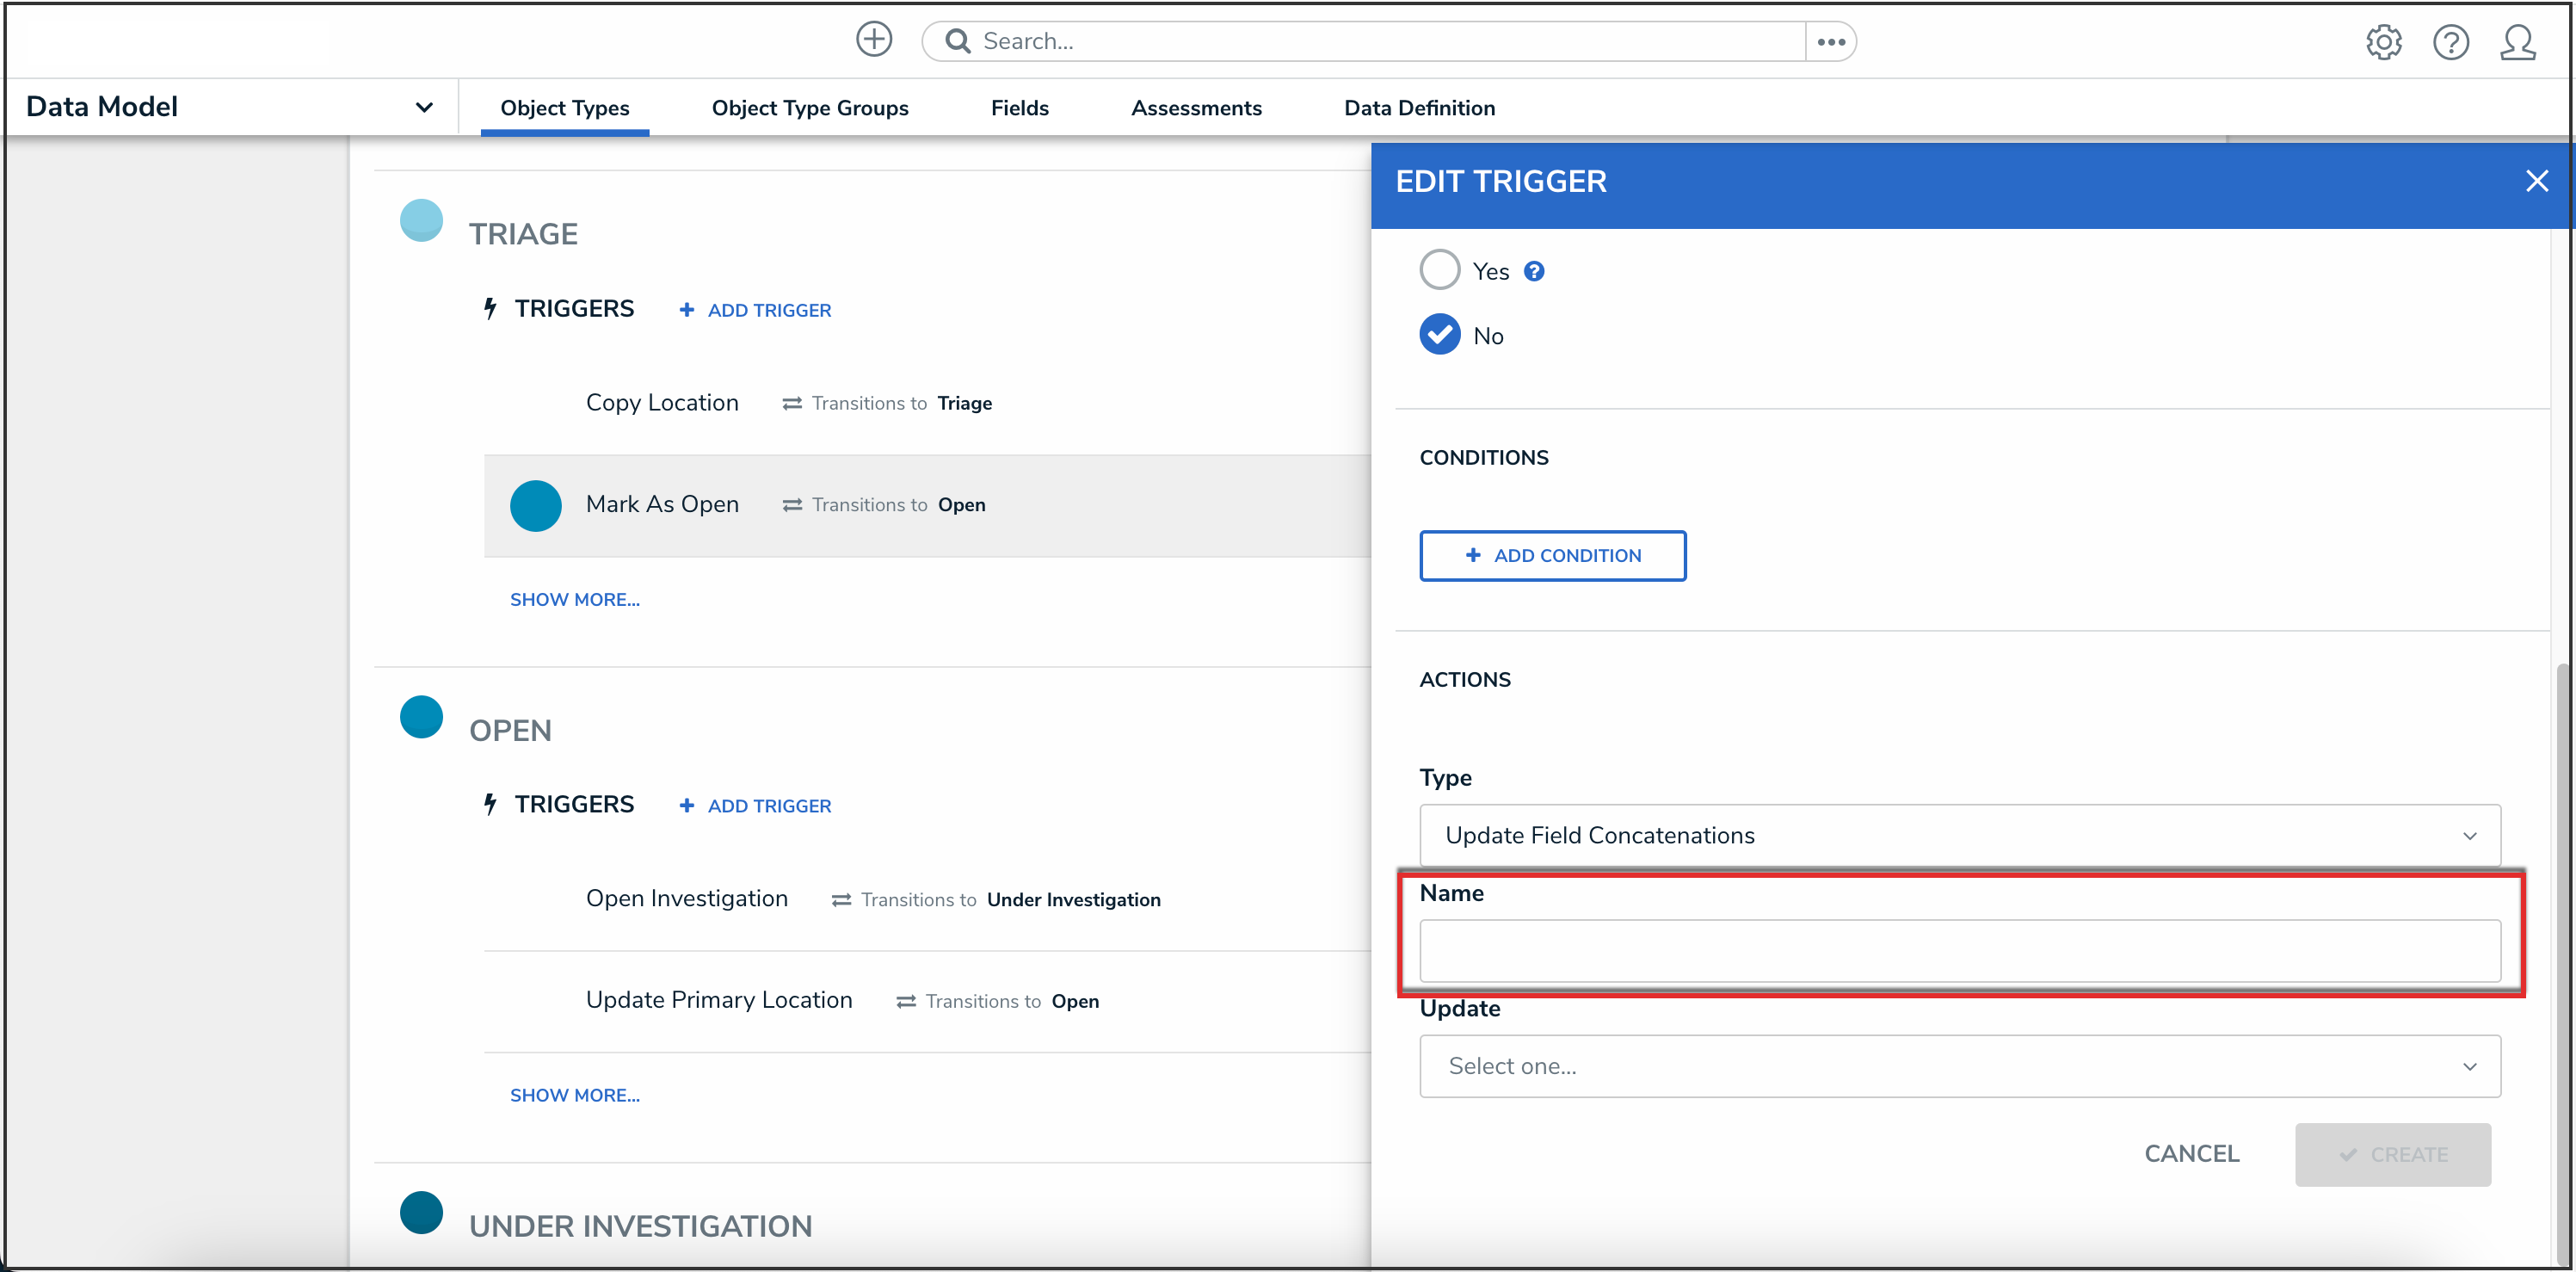This screenshot has width=2576, height=1272.
Task: Close the Edit Trigger panel
Action: point(2536,181)
